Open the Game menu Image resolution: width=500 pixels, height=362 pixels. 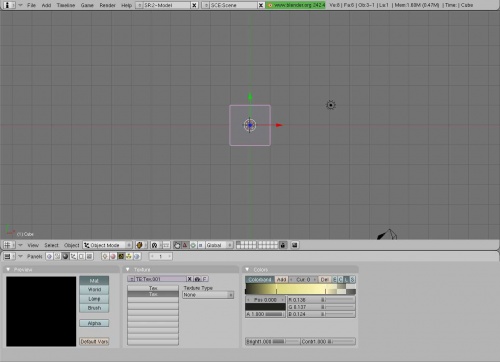pyautogui.click(x=87, y=5)
